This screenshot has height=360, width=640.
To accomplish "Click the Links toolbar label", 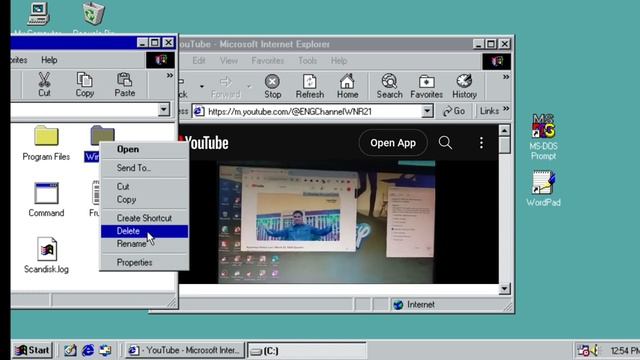I will pyautogui.click(x=489, y=111).
